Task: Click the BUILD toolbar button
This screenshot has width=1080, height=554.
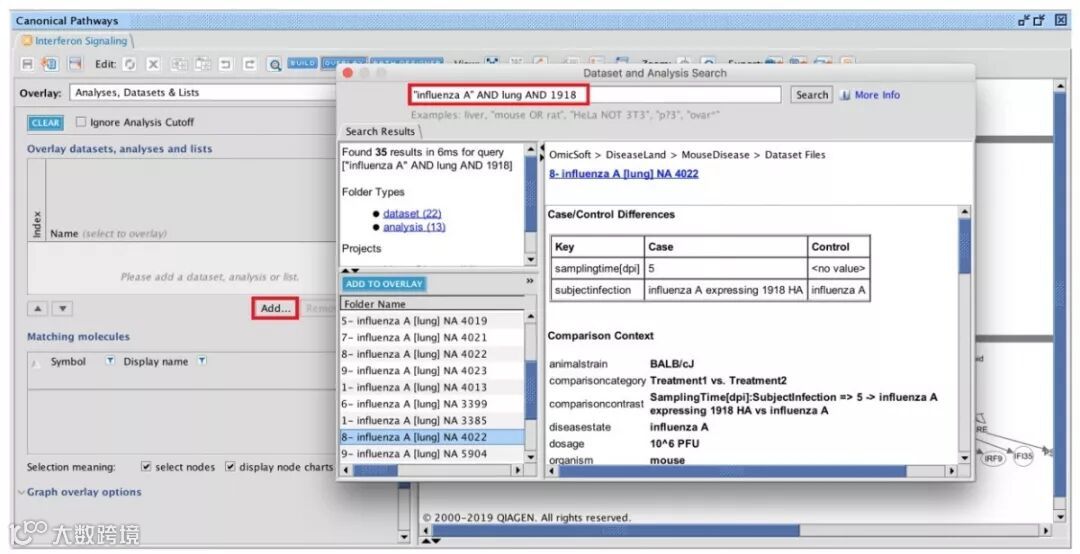Action: click(302, 63)
